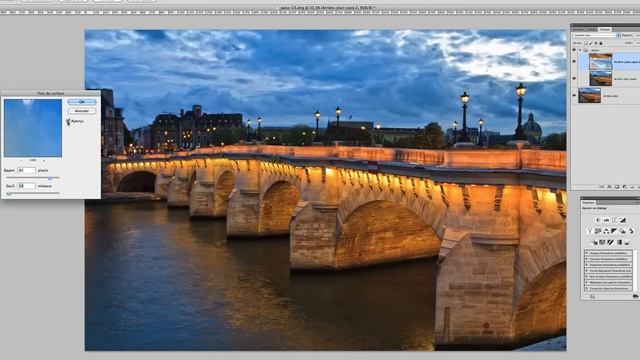Add a Selective Color adjustment icon

627,242
